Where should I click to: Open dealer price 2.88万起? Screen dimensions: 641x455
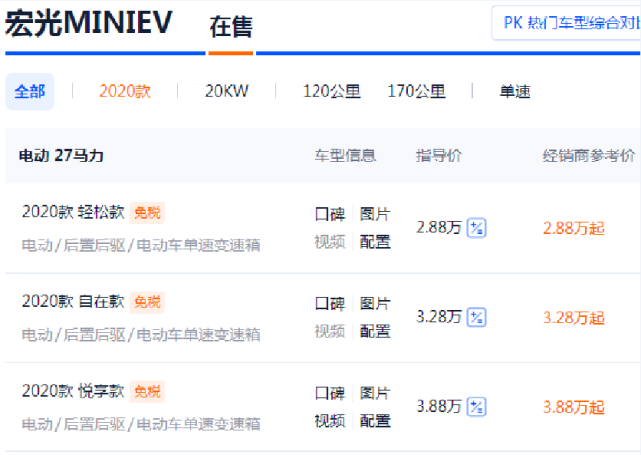coord(574,228)
